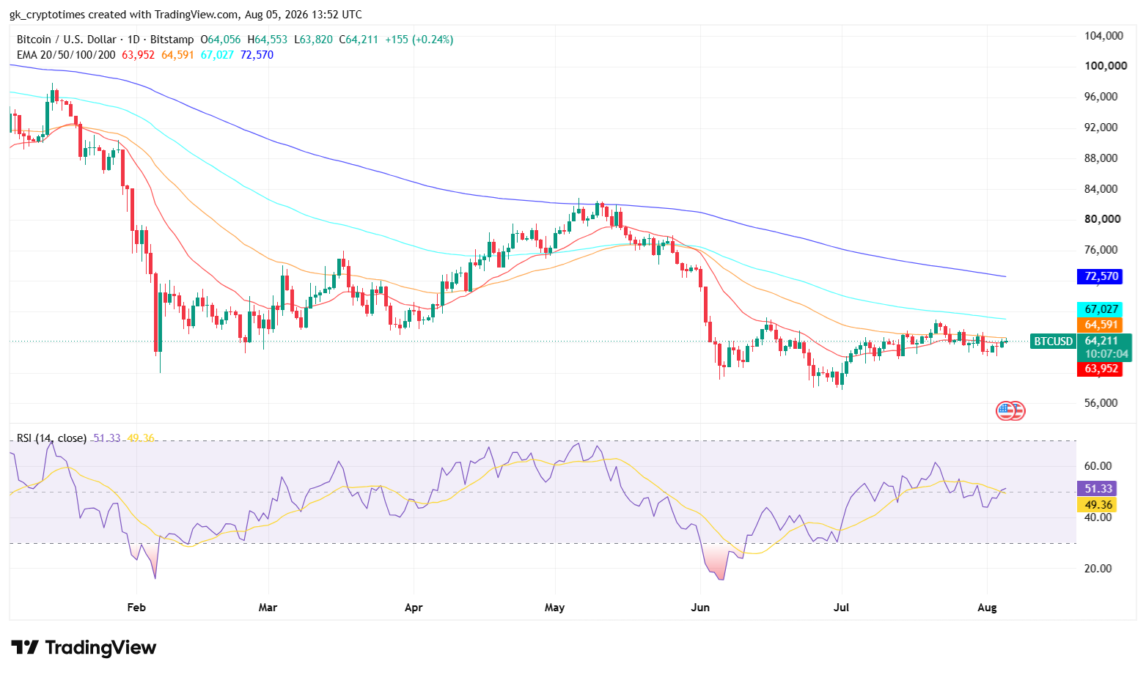This screenshot has height=675, width=1146.
Task: Click the May label on the time axis
Action: (555, 607)
